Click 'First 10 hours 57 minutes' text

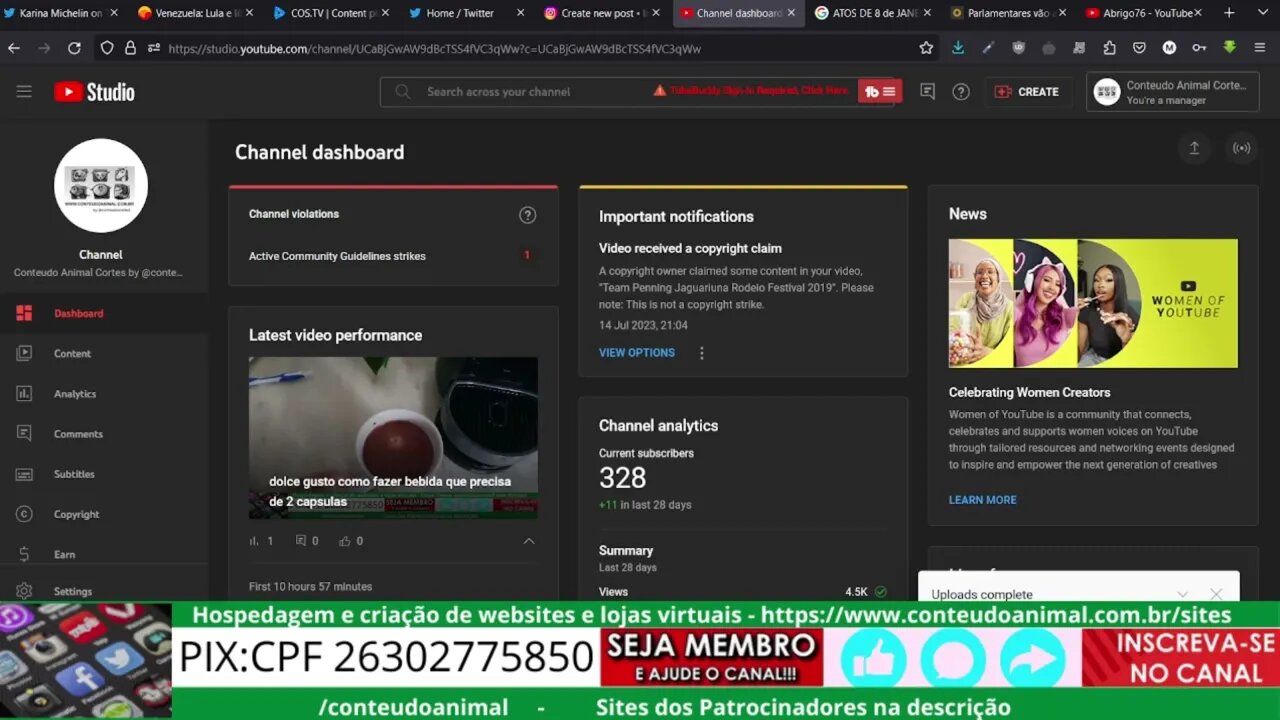pyautogui.click(x=310, y=587)
